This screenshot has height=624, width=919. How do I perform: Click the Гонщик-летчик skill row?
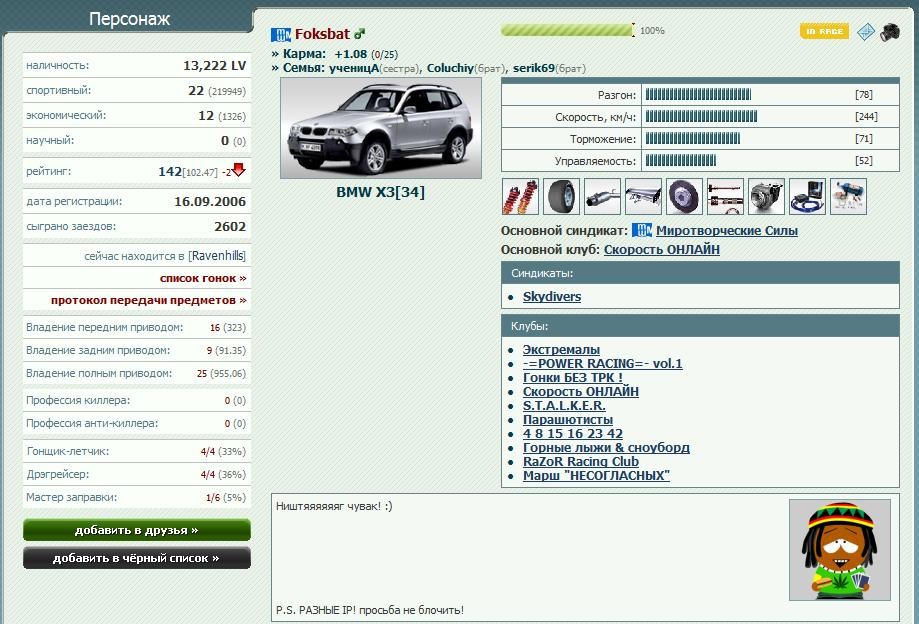137,451
